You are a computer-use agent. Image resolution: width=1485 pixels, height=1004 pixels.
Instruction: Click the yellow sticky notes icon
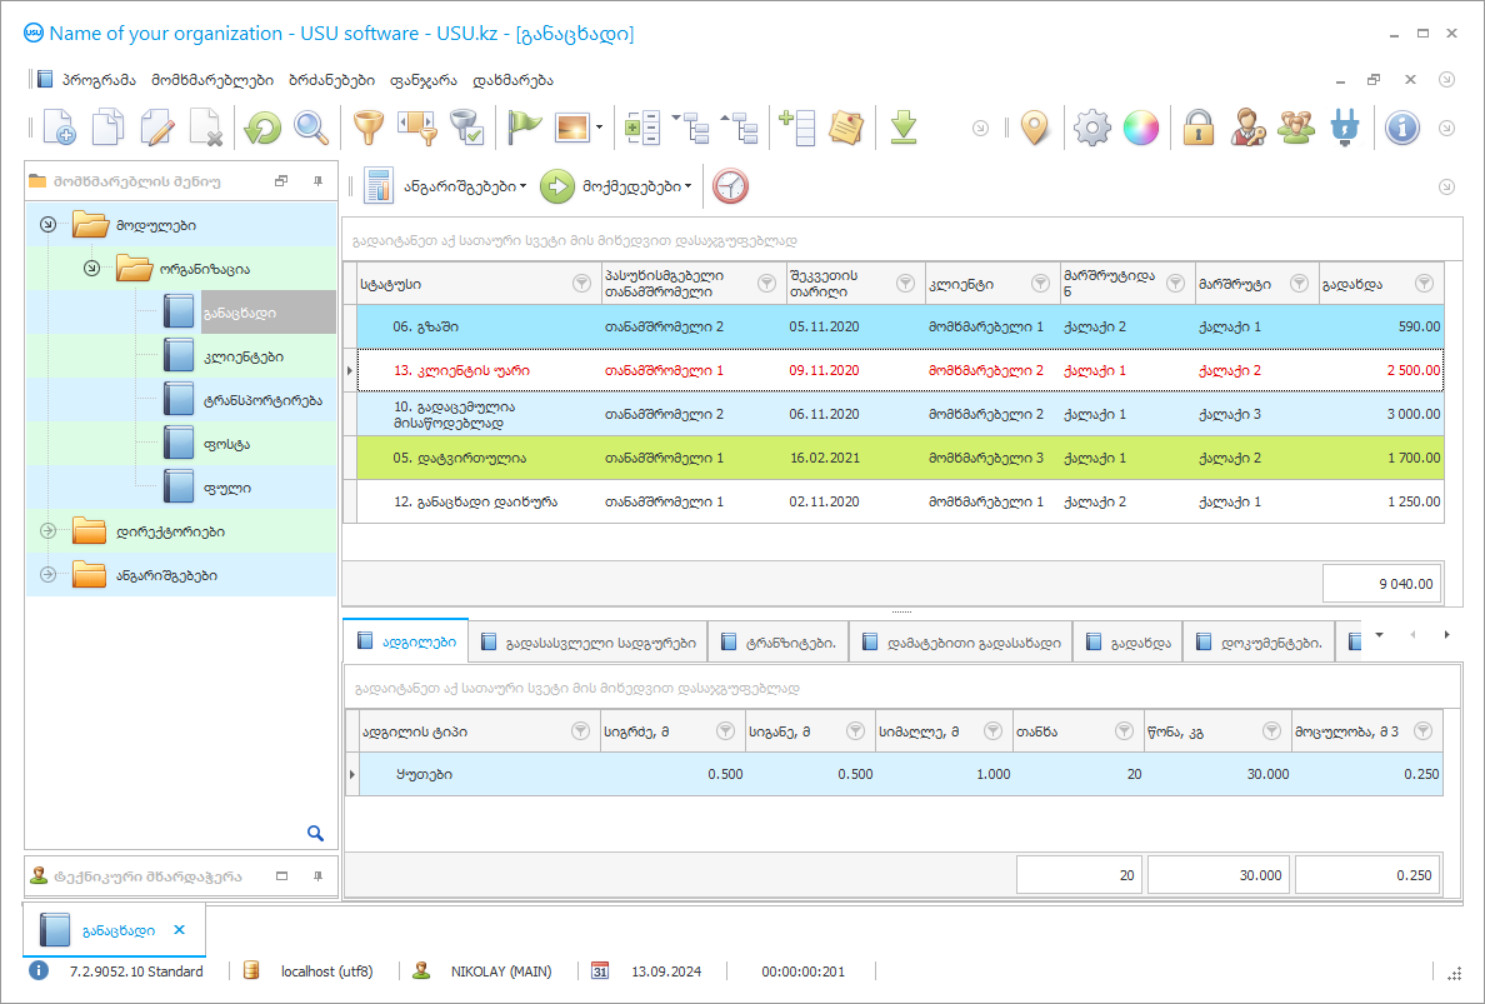pyautogui.click(x=846, y=128)
